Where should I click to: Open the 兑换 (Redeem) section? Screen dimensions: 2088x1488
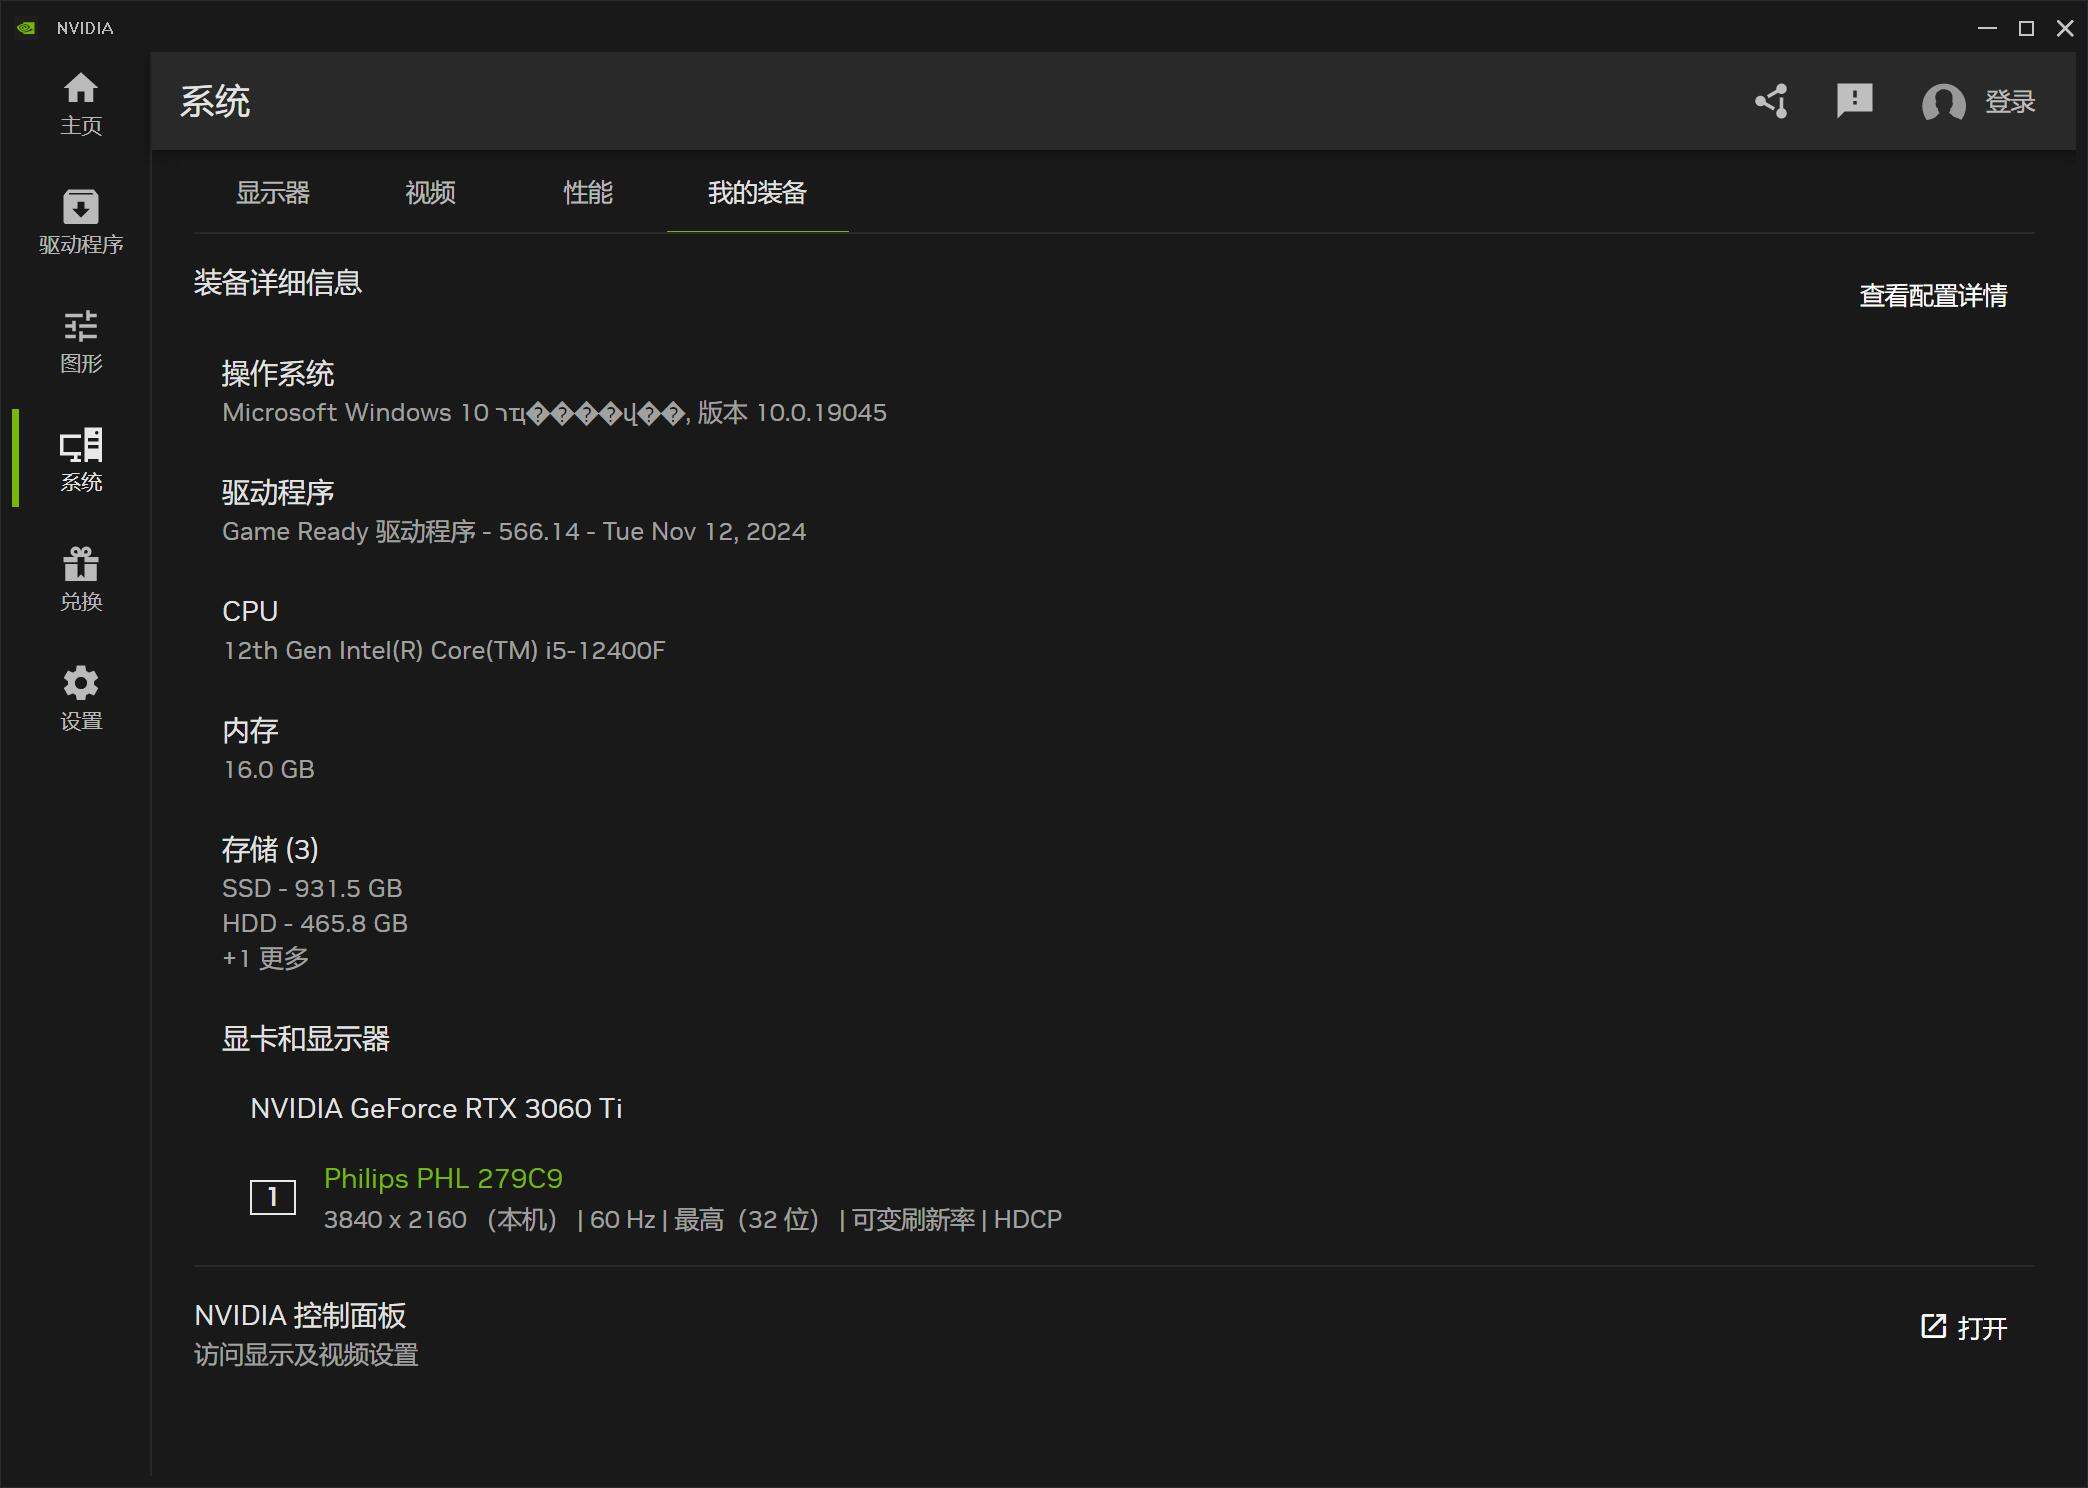(x=81, y=578)
